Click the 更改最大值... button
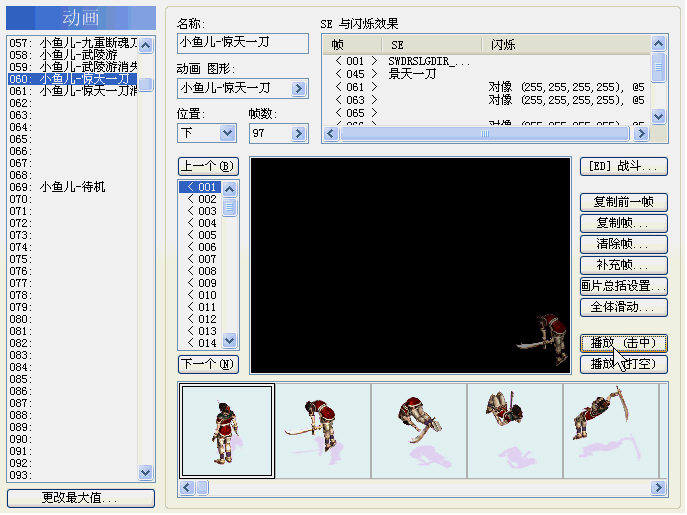Viewport: 687px width, 515px height. pos(81,498)
